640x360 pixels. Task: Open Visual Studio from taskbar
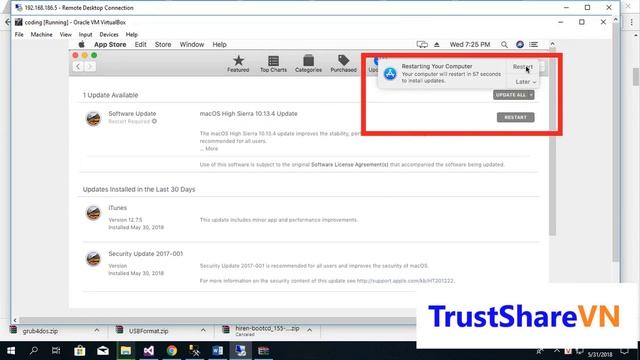click(149, 351)
